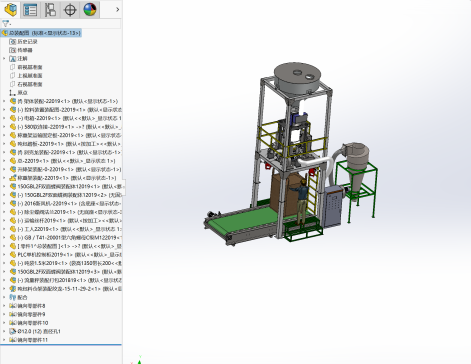Click the blue rollback bar below 镜向零部件11
This screenshot has height=364, width=471.
click(x=61, y=345)
